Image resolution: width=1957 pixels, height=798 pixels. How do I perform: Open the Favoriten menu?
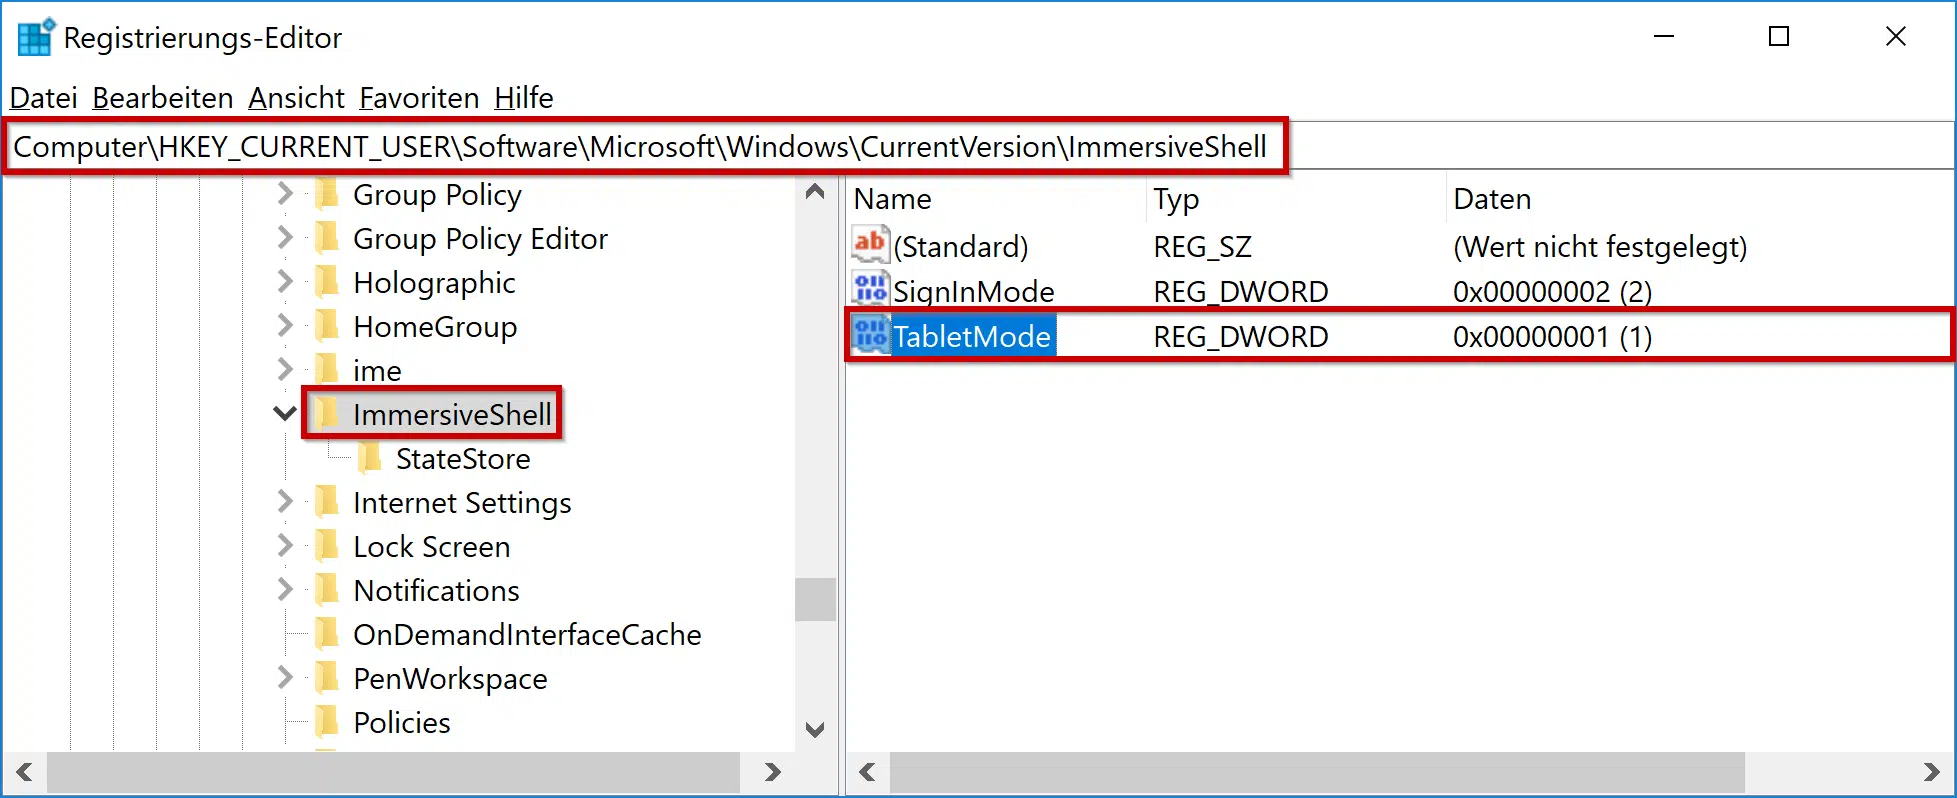coord(419,97)
